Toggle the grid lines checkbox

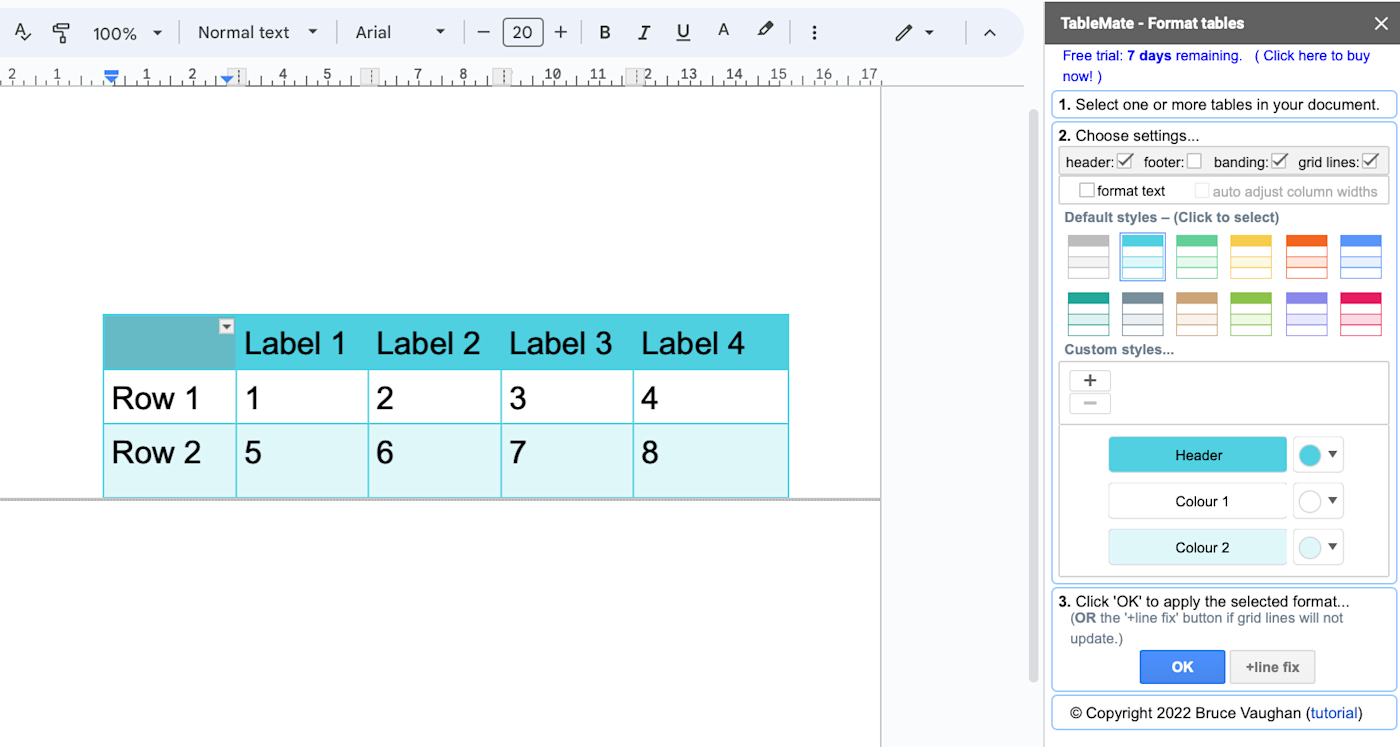click(x=1370, y=160)
